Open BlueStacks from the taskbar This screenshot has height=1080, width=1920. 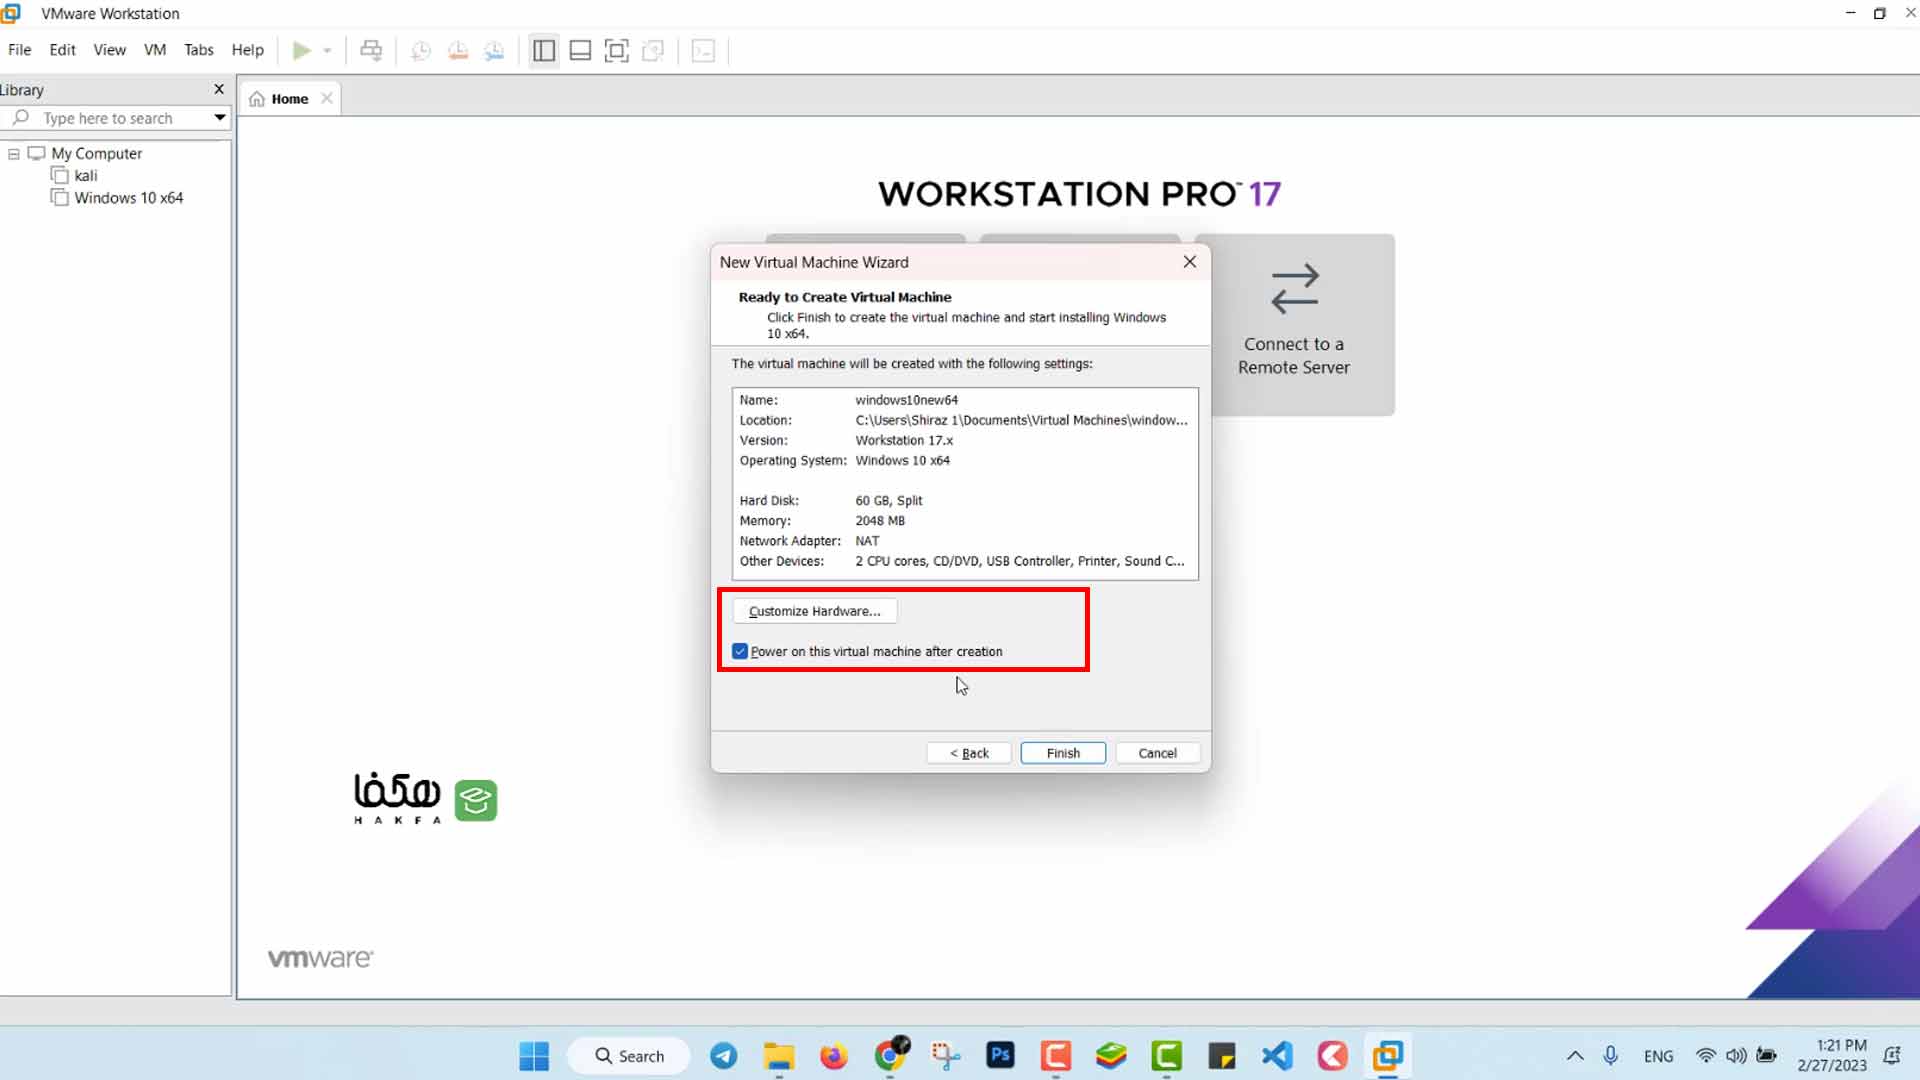tap(1111, 1056)
